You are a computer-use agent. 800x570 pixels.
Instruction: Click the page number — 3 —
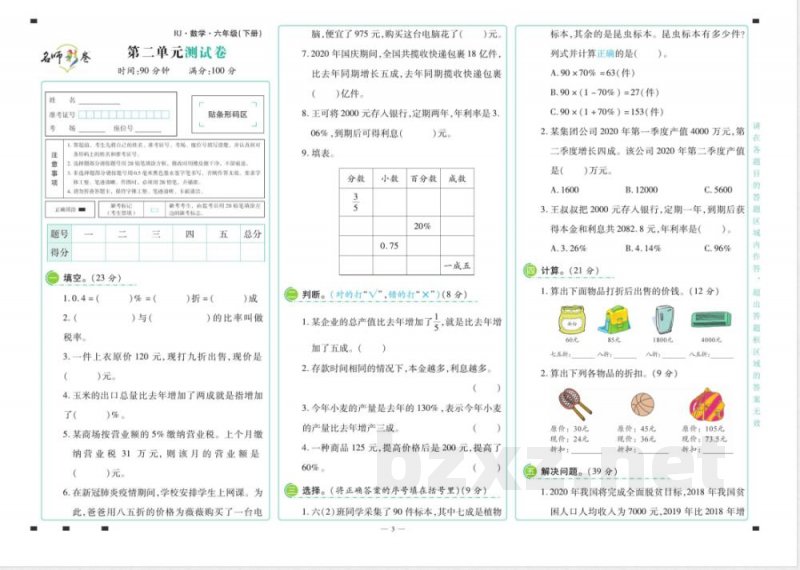[x=393, y=529]
